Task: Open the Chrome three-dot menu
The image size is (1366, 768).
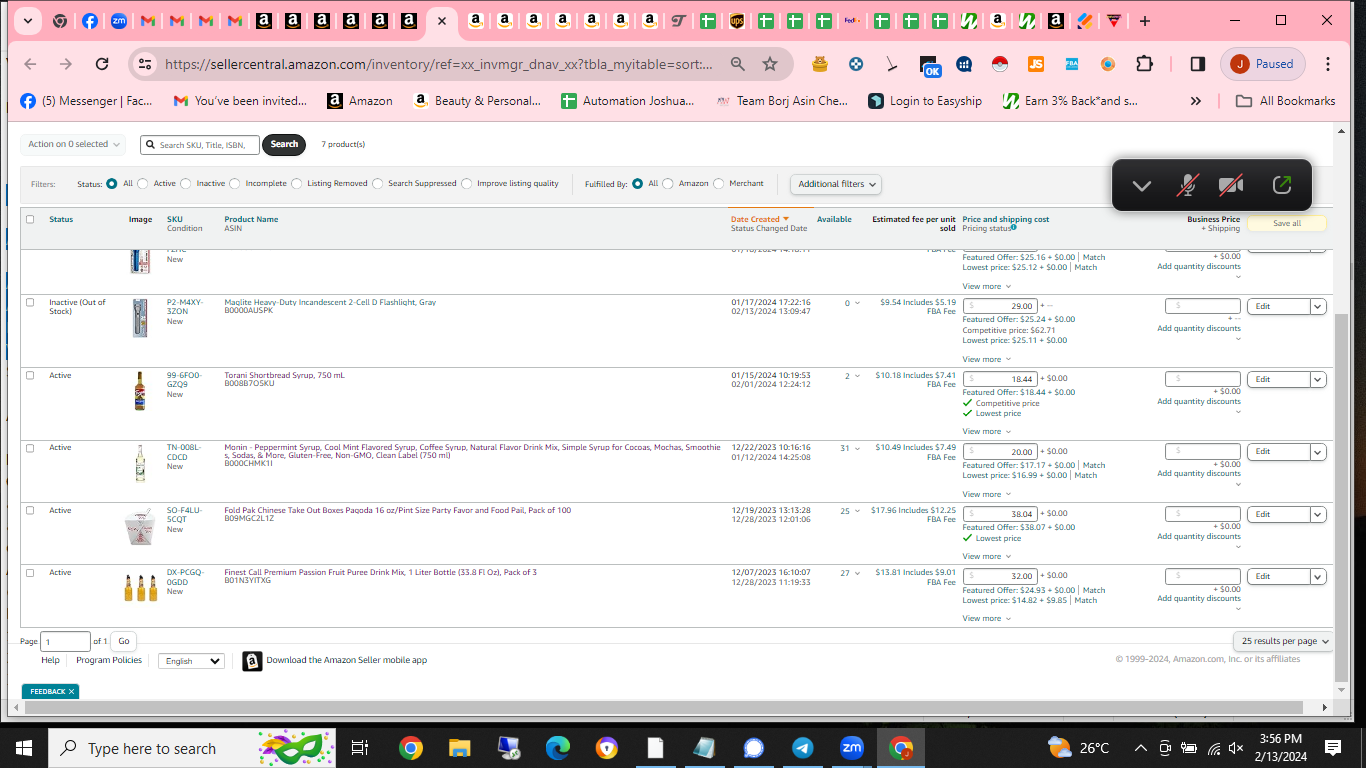Action: click(x=1328, y=64)
